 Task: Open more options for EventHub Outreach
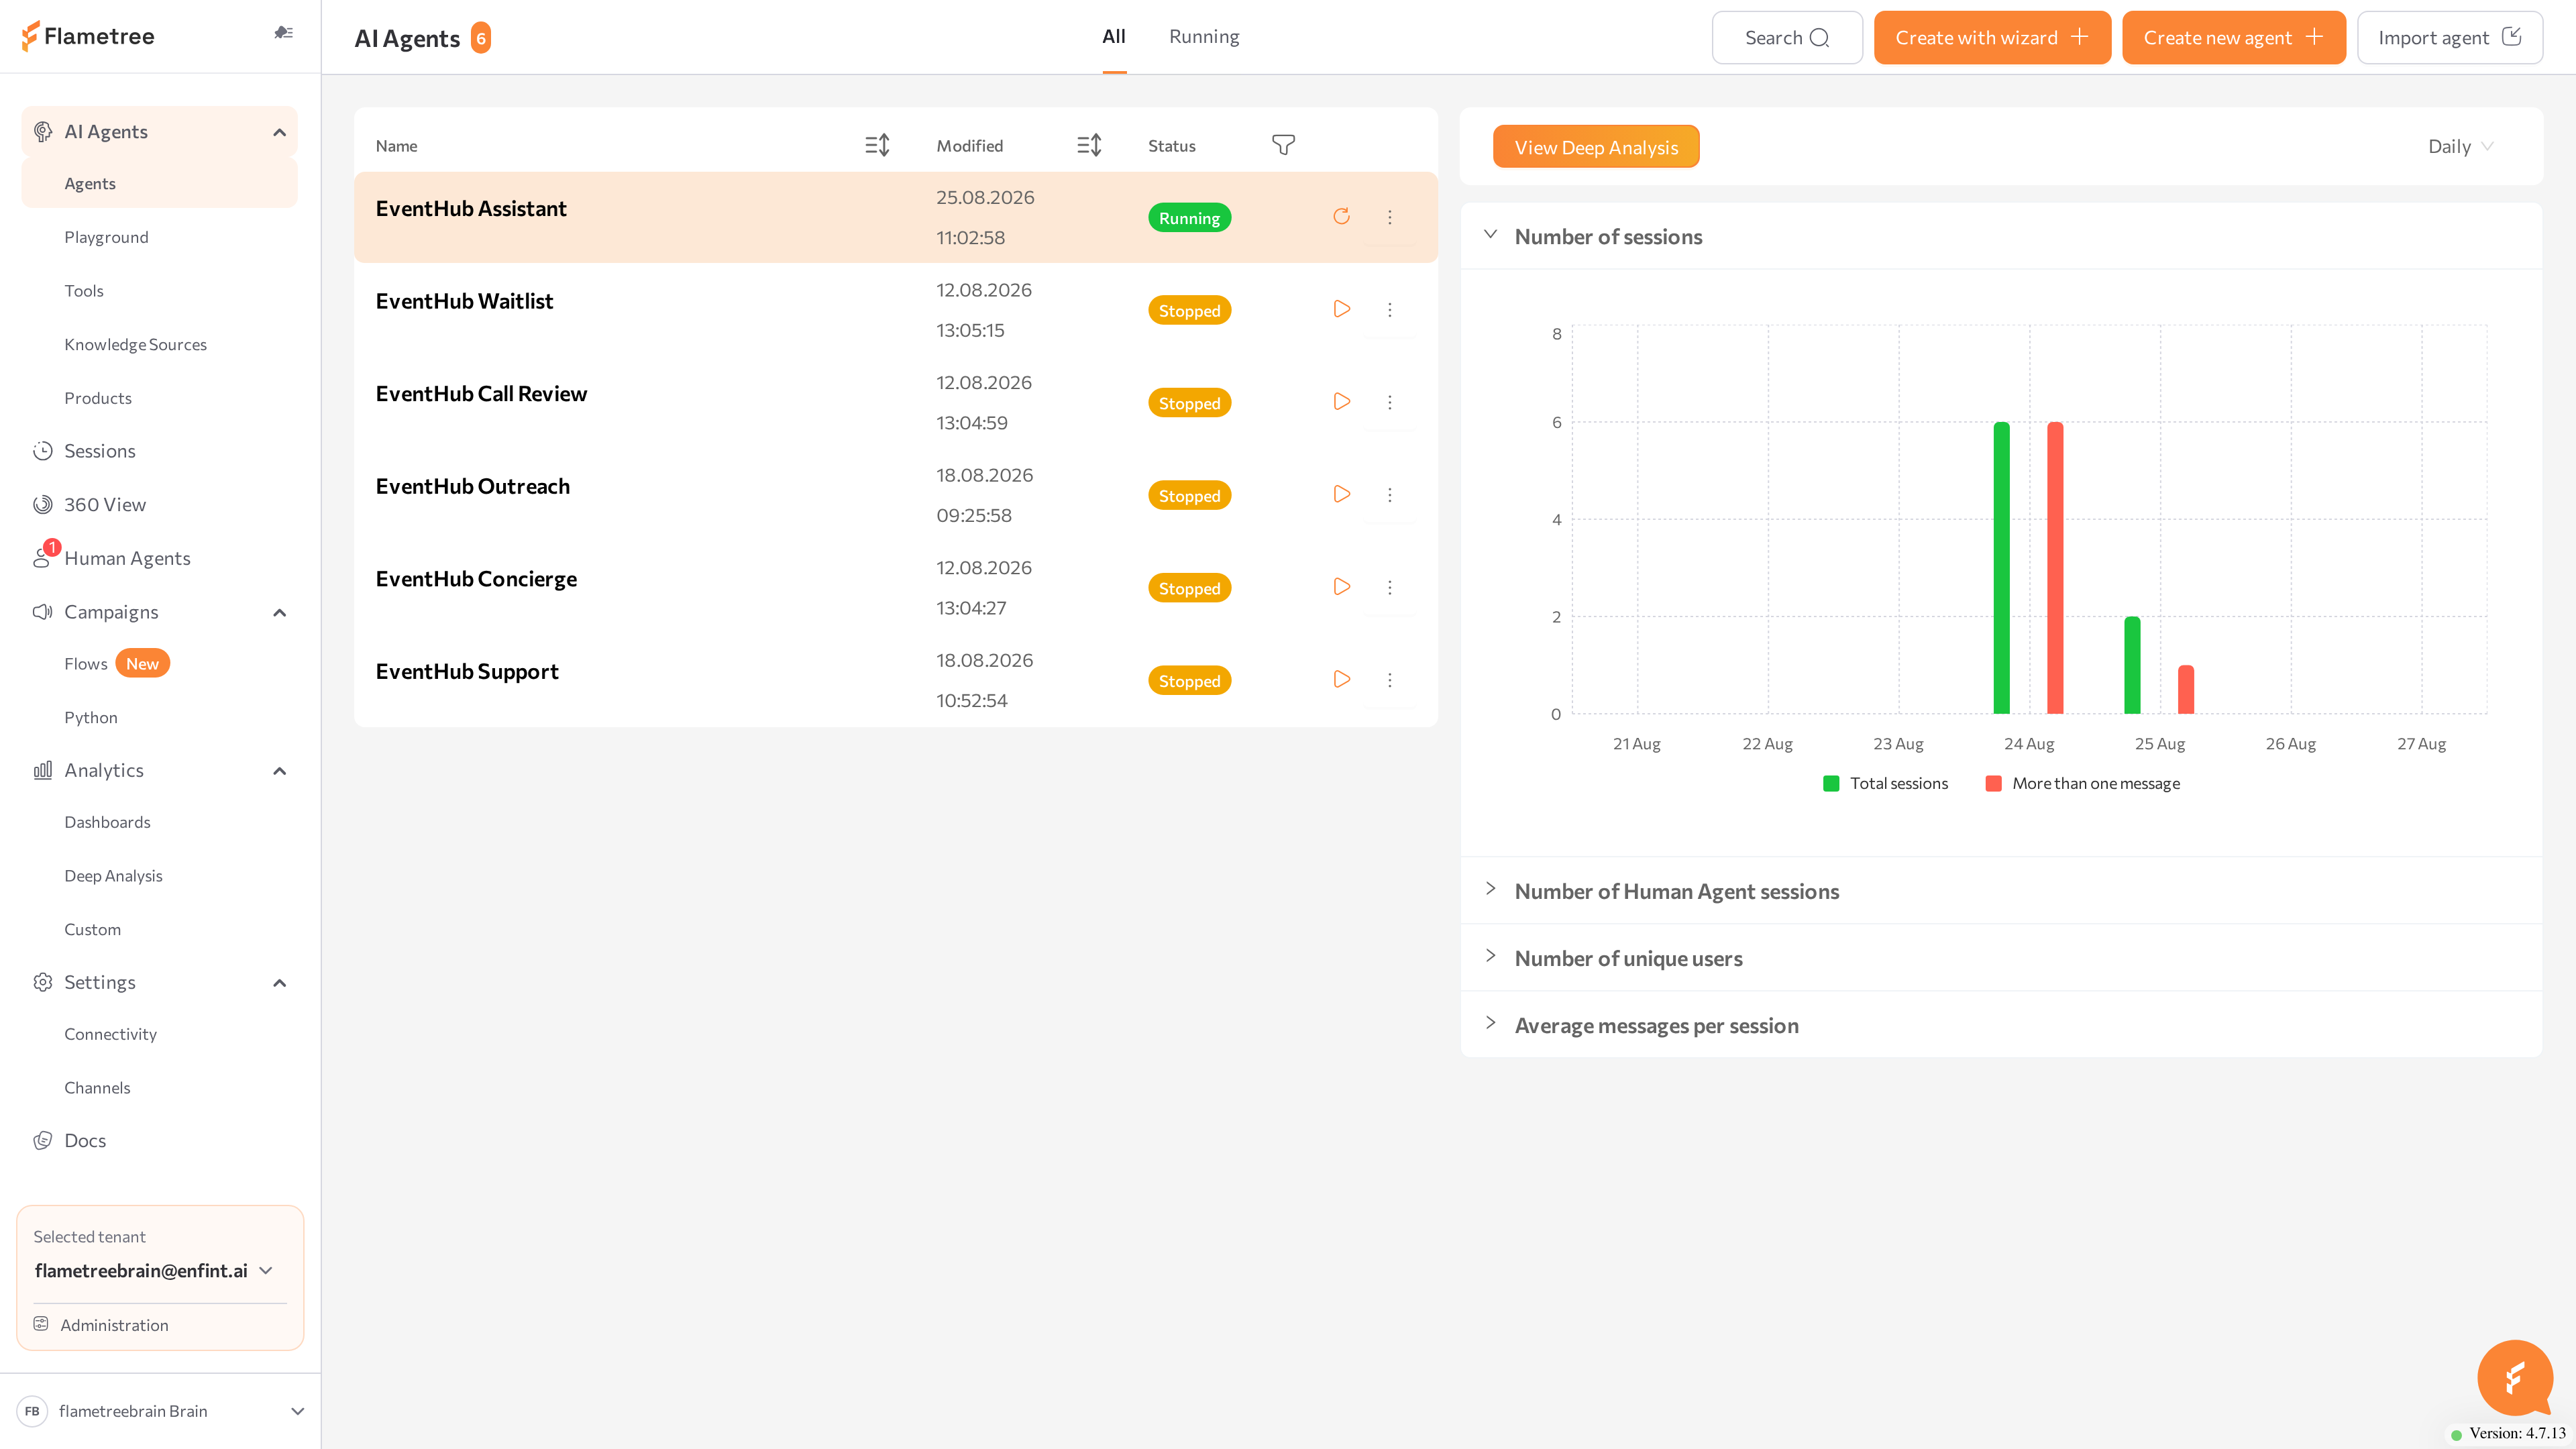tap(1389, 495)
